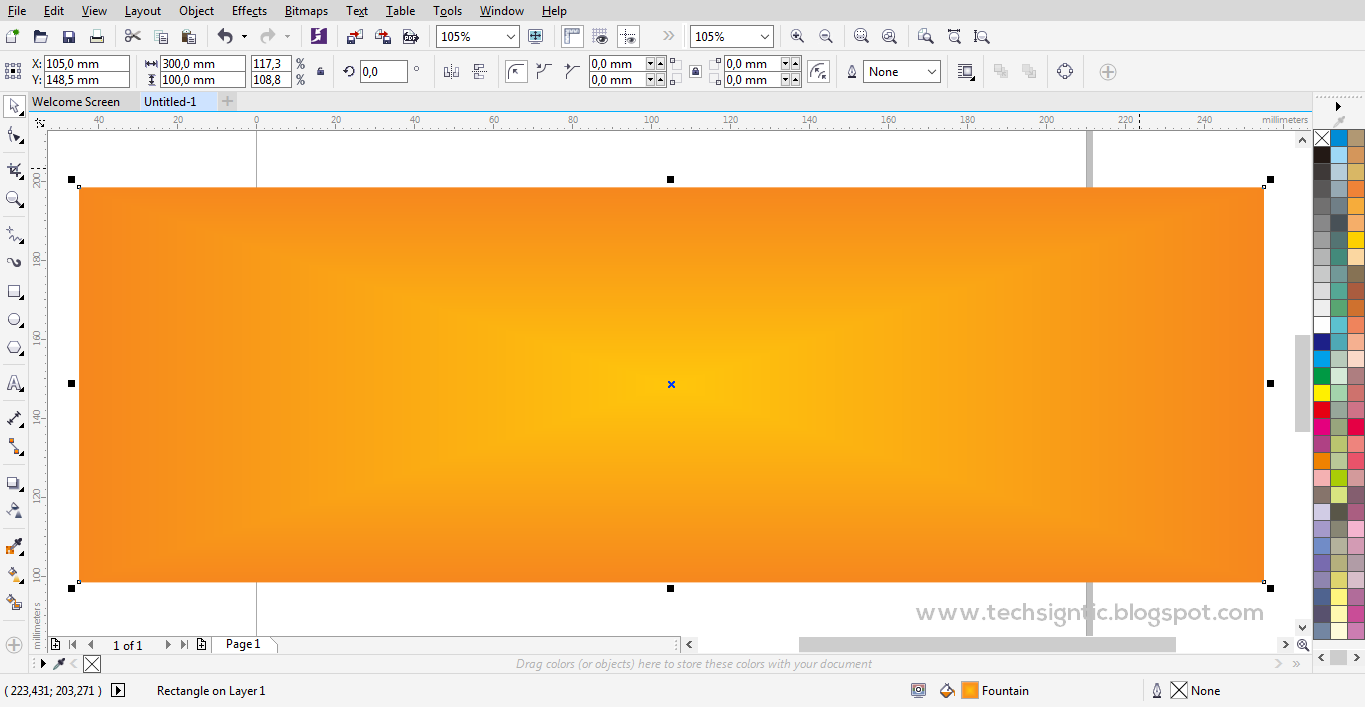Select the Pick tool

tap(14, 107)
